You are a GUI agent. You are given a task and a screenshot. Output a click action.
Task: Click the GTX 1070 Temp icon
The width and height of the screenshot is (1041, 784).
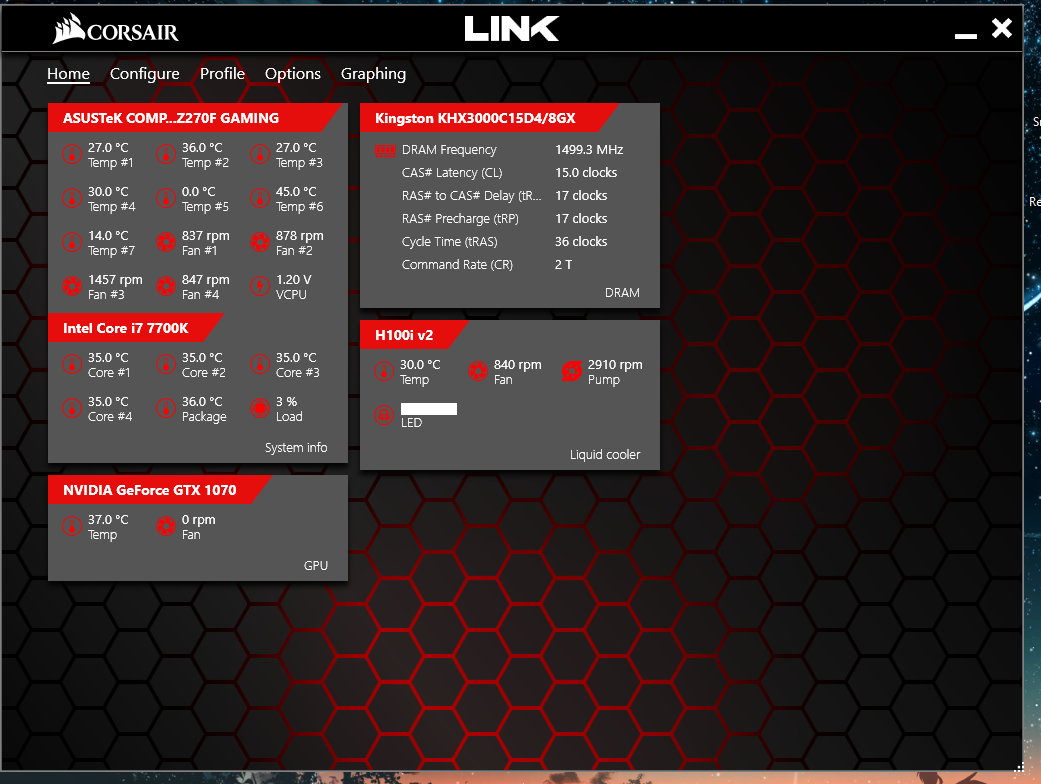[72, 526]
